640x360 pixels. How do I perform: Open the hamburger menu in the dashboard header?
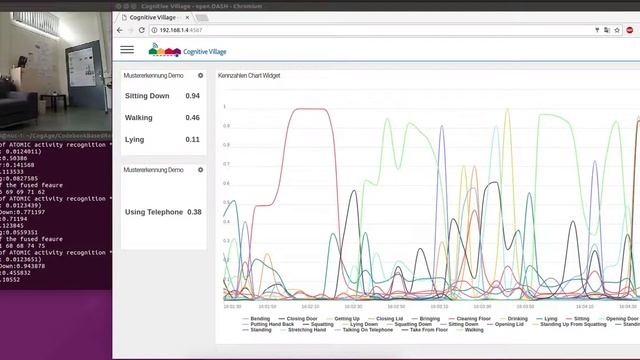pyautogui.click(x=127, y=50)
